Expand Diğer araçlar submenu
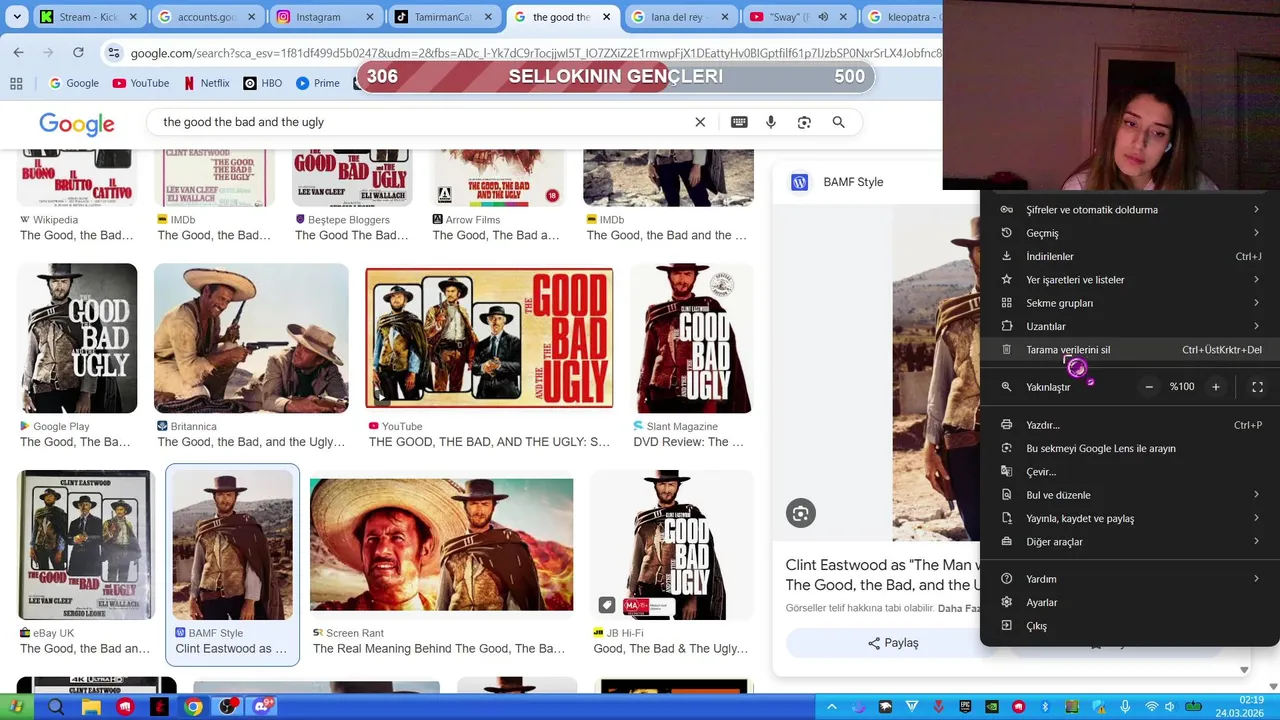Screen dimensions: 1280x720 1130,542
